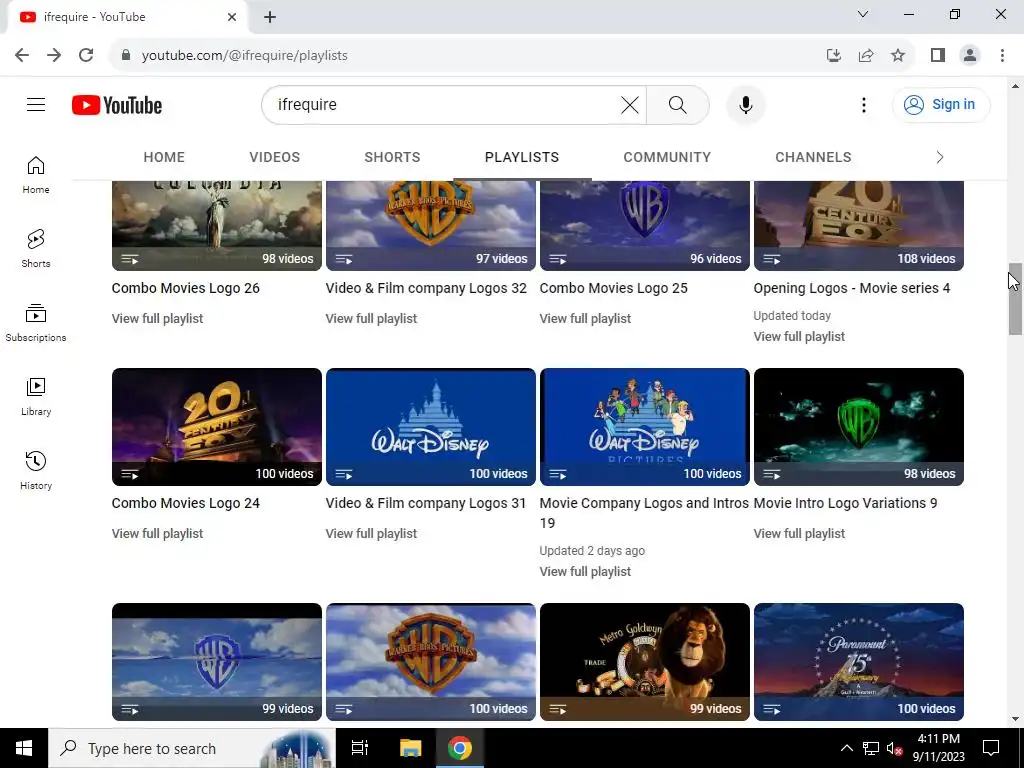Open the taskbar clock and date
1024x768 pixels.
coord(938,748)
